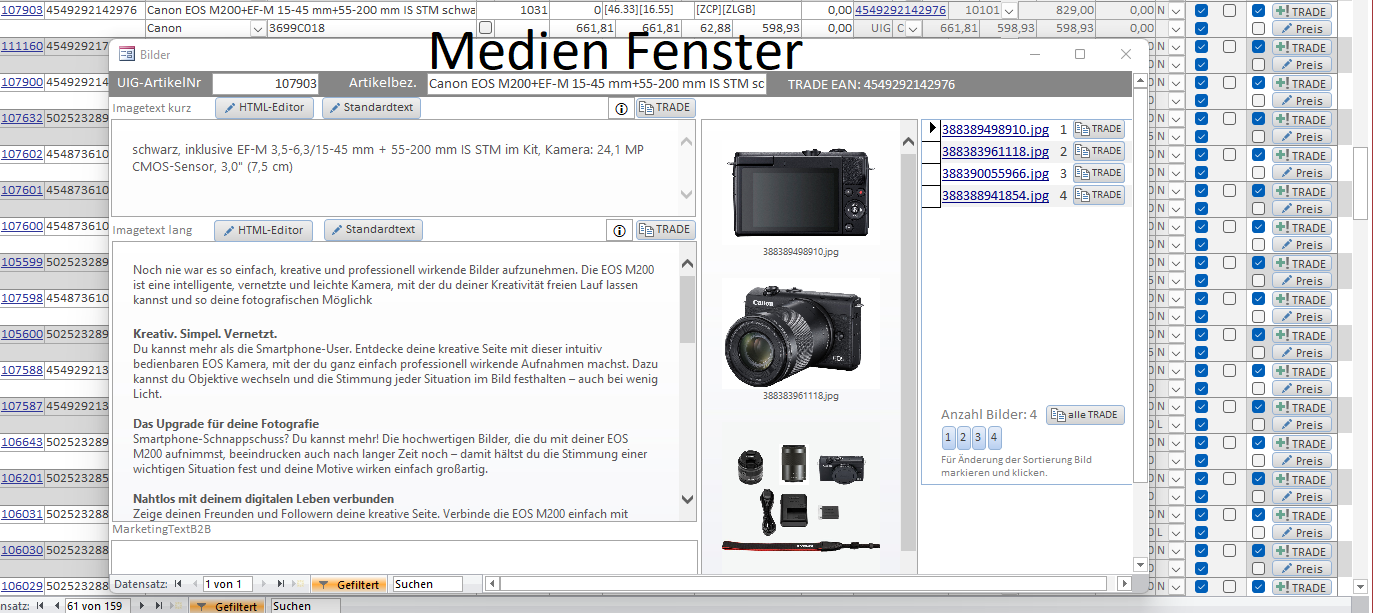Toggle checkbox directly left of Preis in row 107632
The height and width of the screenshot is (613, 1377).
tap(1258, 137)
